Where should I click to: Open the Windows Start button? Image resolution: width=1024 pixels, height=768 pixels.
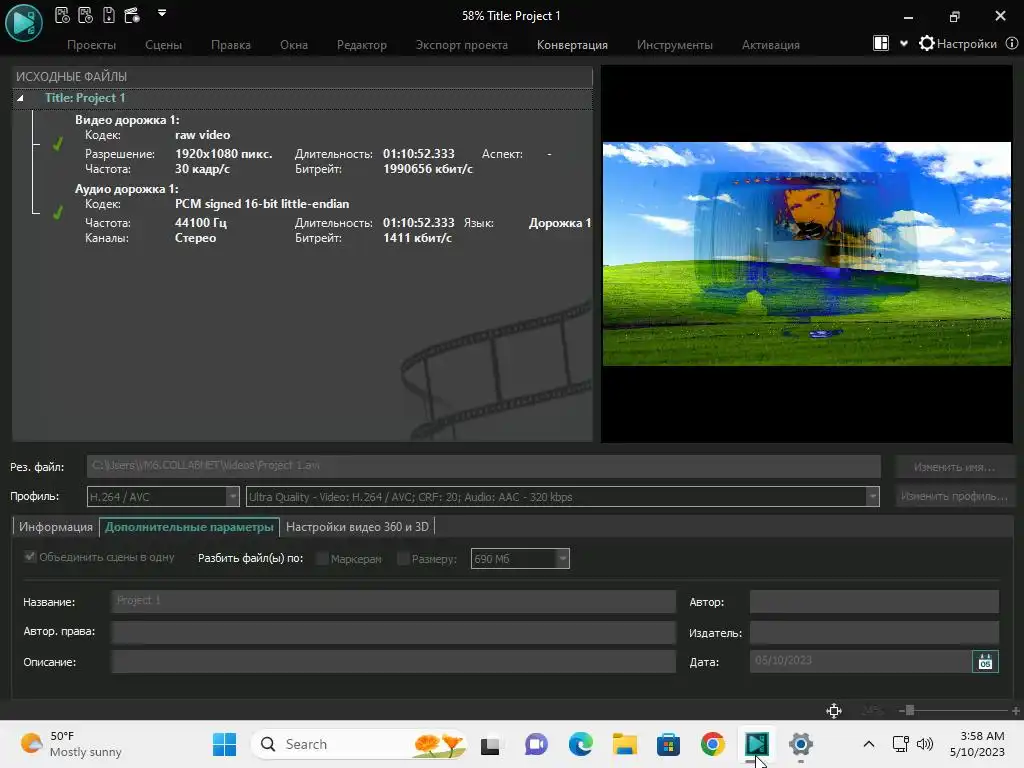(225, 744)
